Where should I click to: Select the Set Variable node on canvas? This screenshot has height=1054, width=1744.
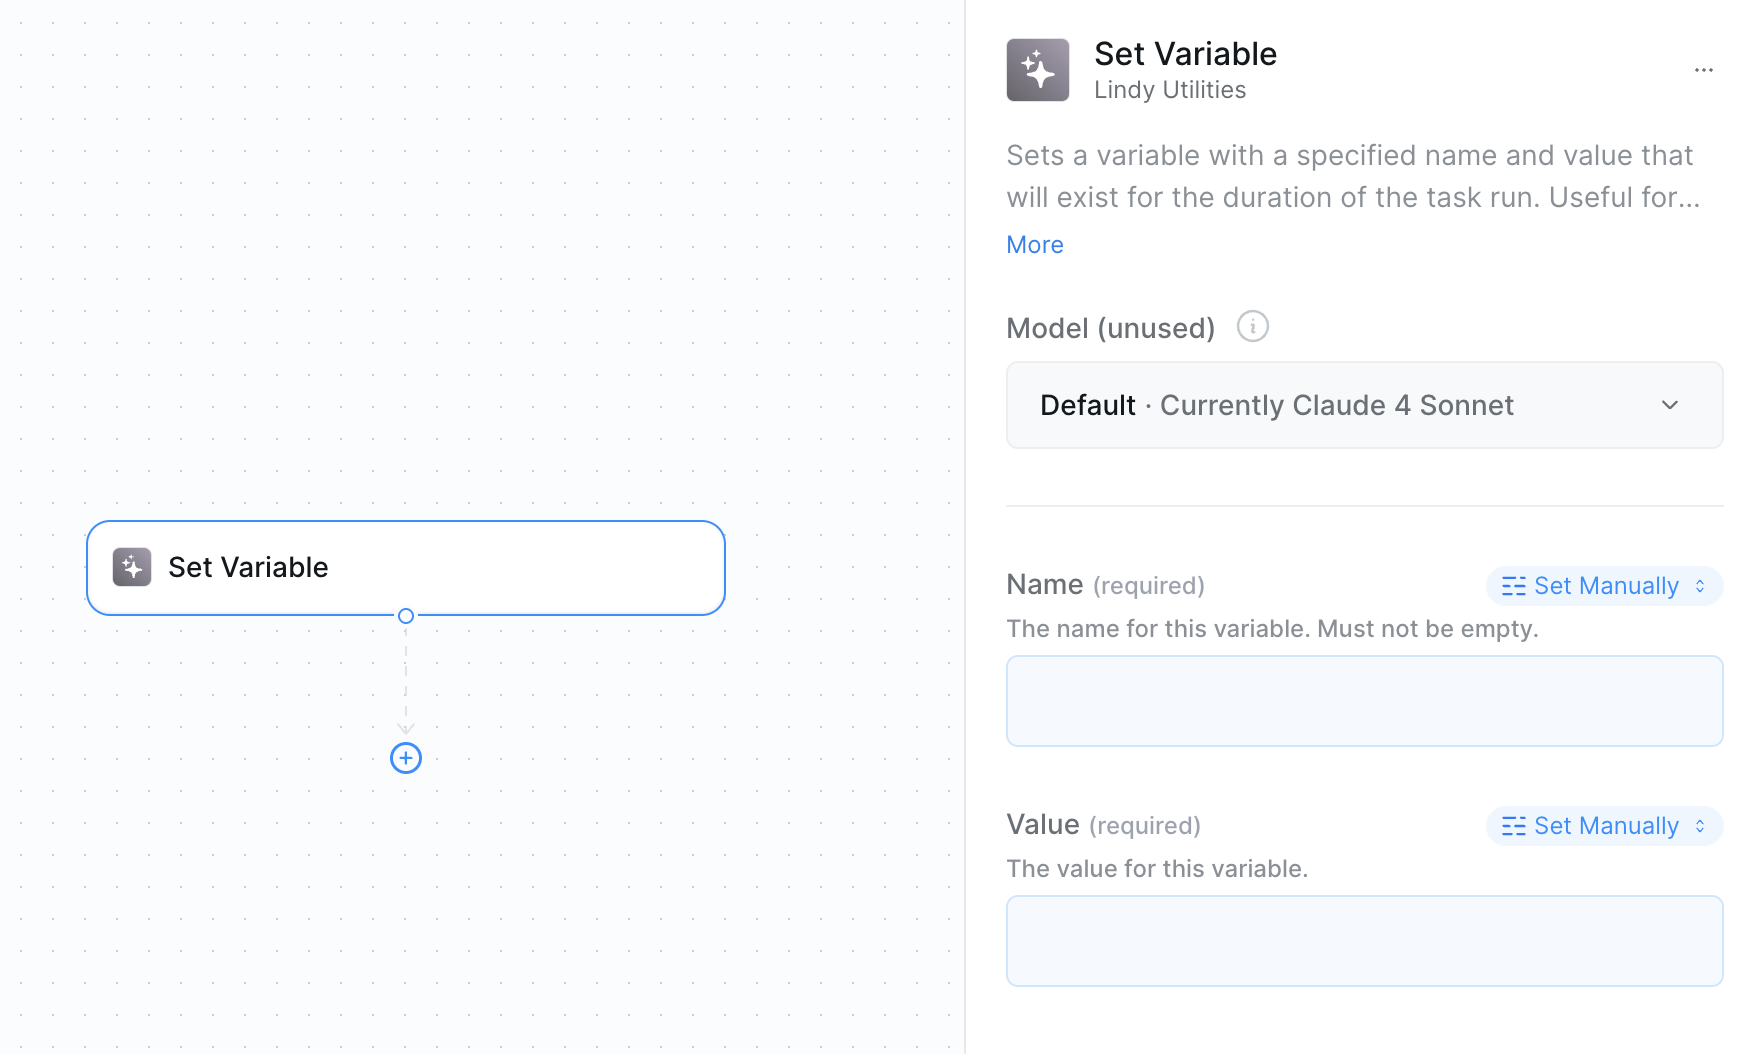(x=406, y=568)
